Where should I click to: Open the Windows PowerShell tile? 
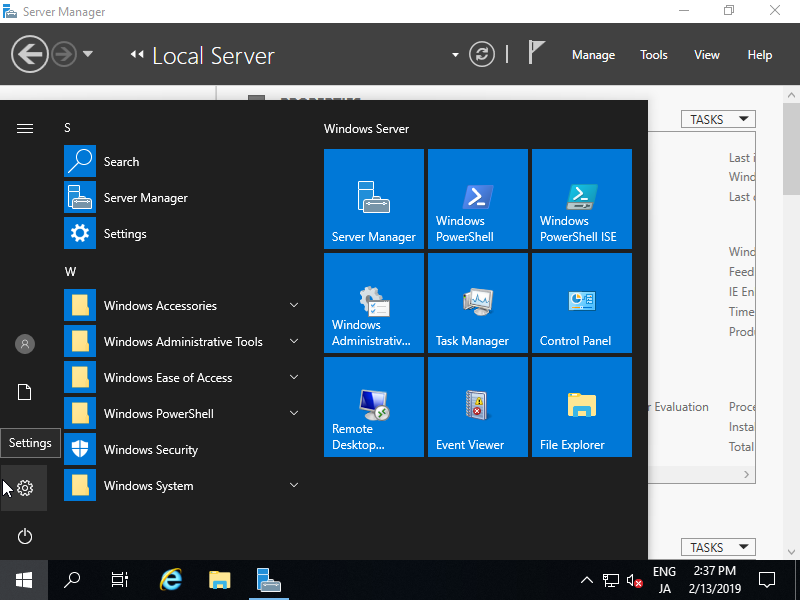(x=477, y=198)
